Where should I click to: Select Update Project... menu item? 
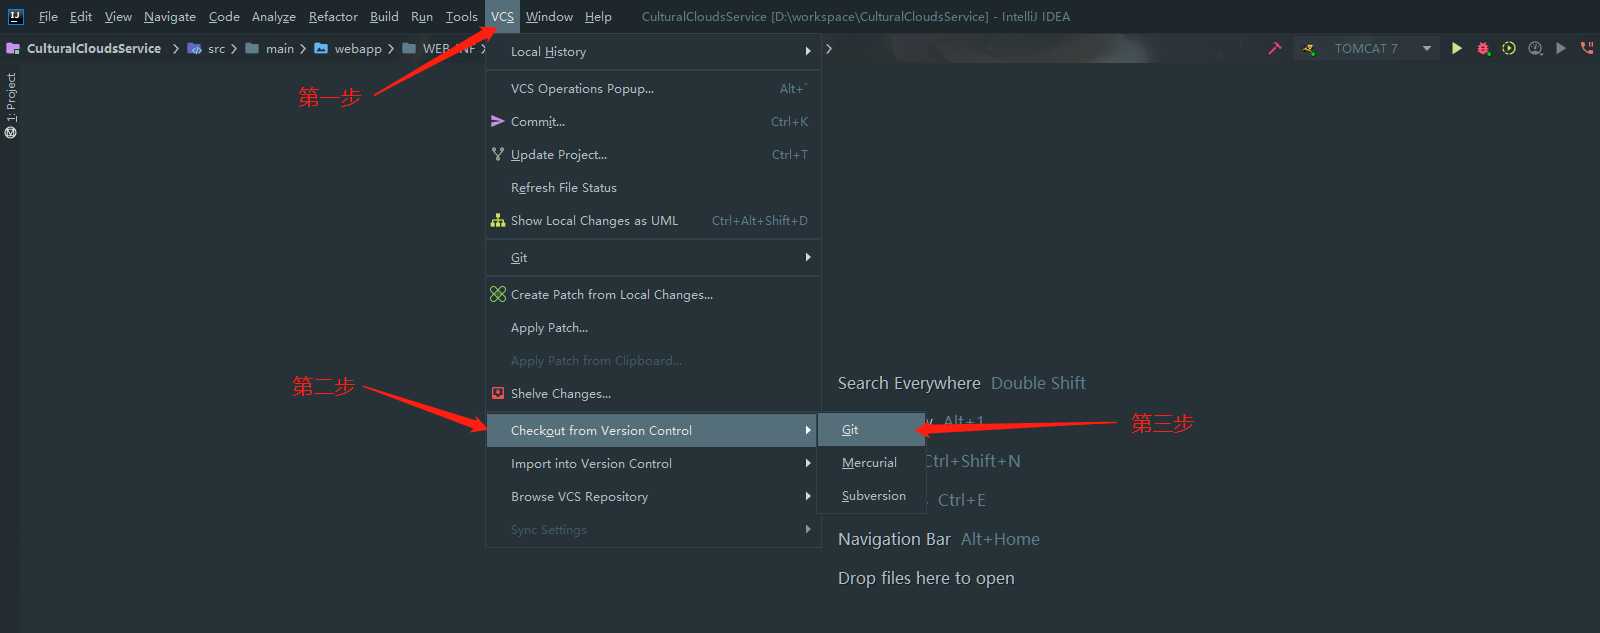[653, 154]
